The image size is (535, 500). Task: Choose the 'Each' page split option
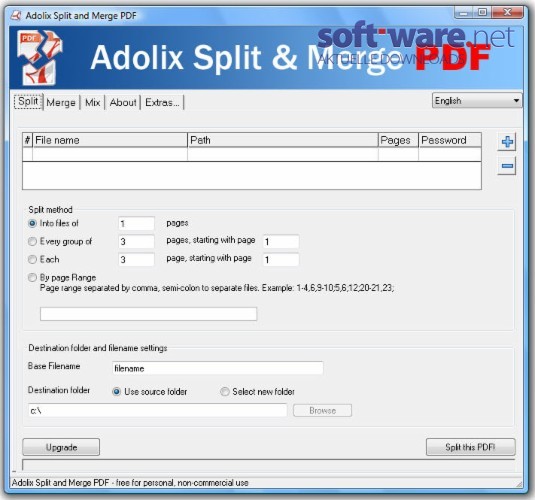[x=32, y=259]
